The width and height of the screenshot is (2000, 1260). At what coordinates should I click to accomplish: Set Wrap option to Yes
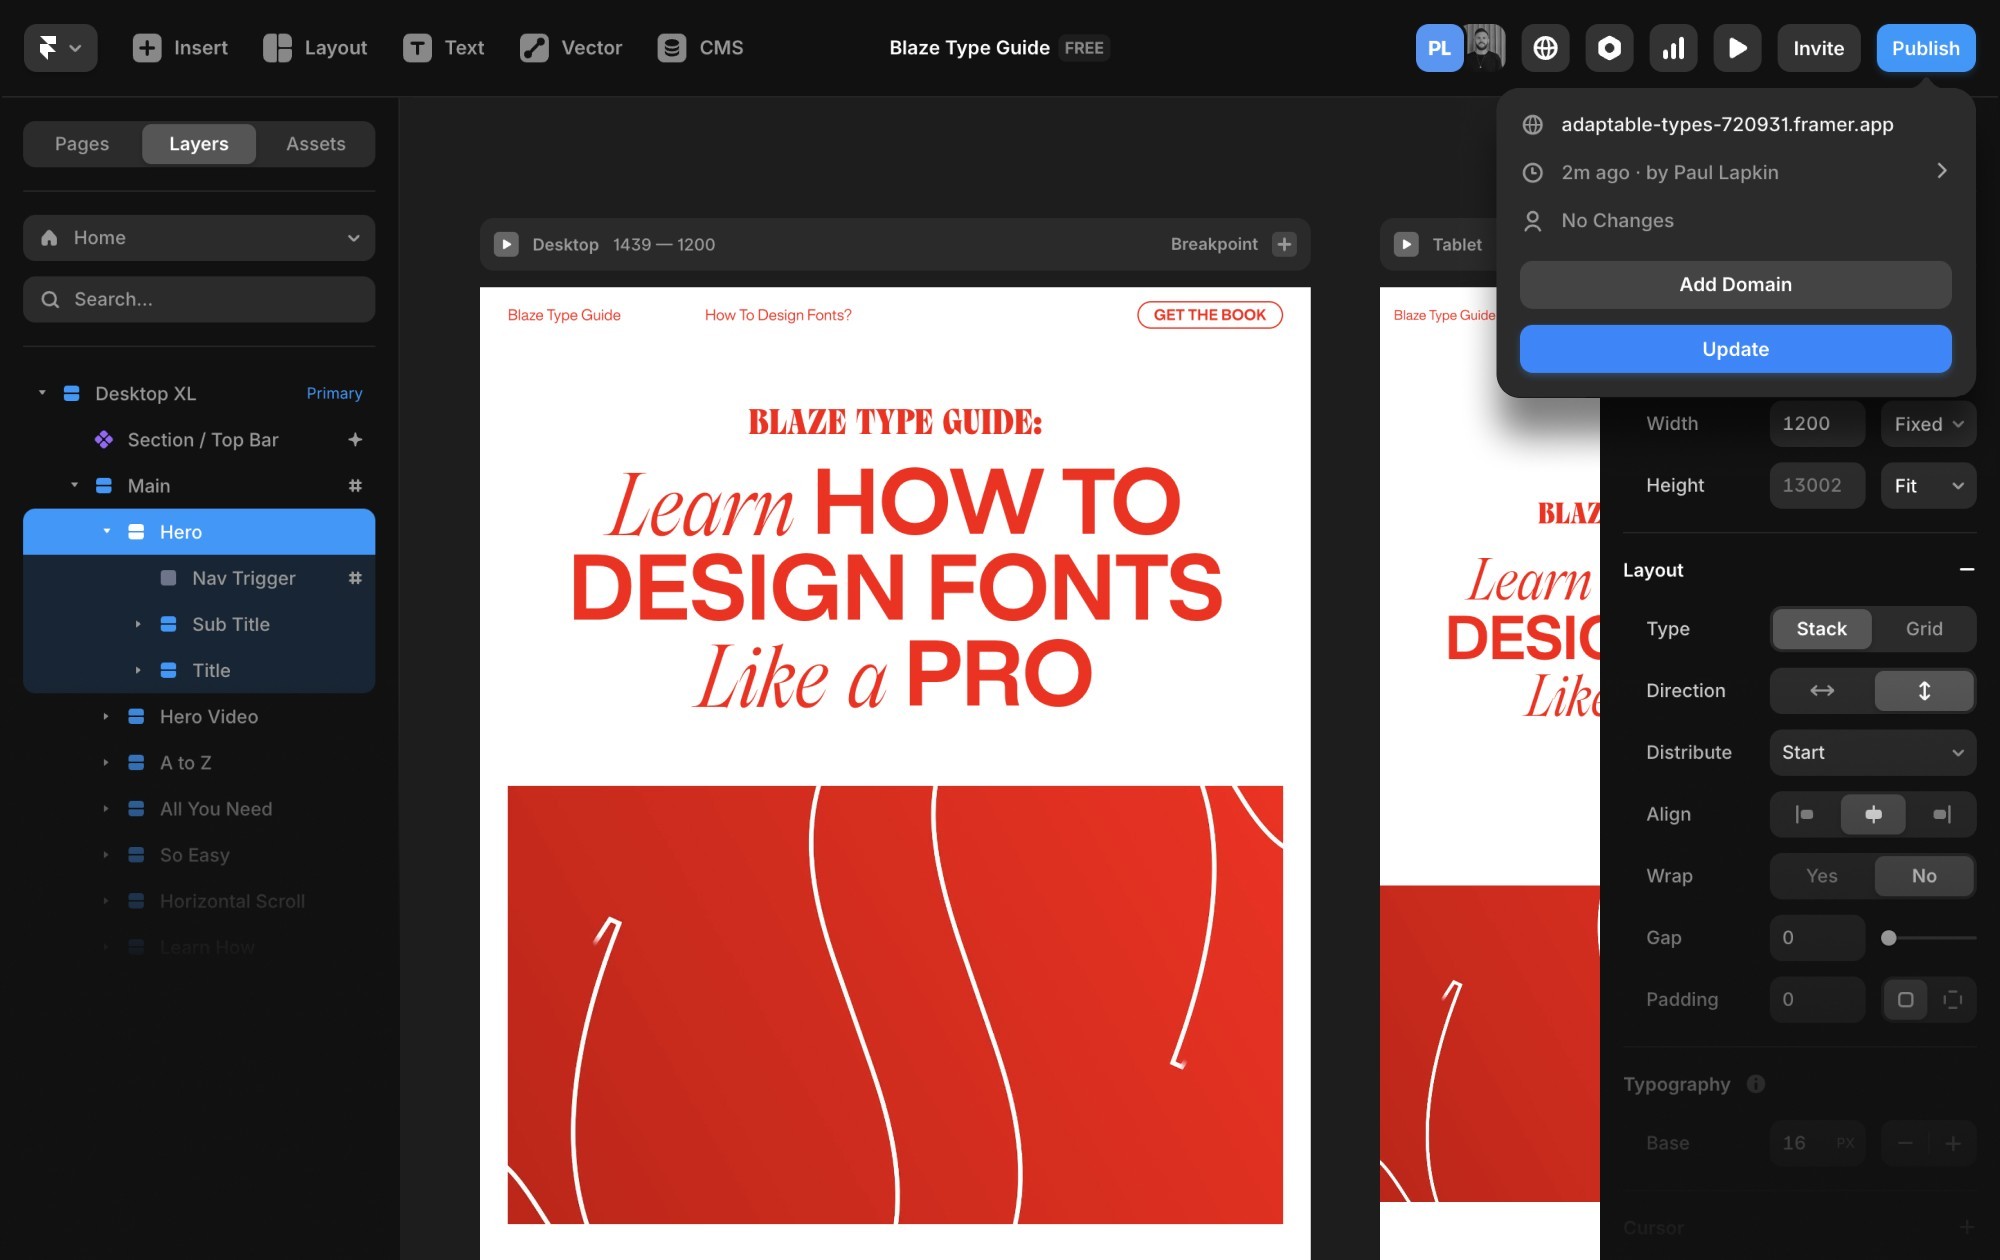pyautogui.click(x=1821, y=876)
